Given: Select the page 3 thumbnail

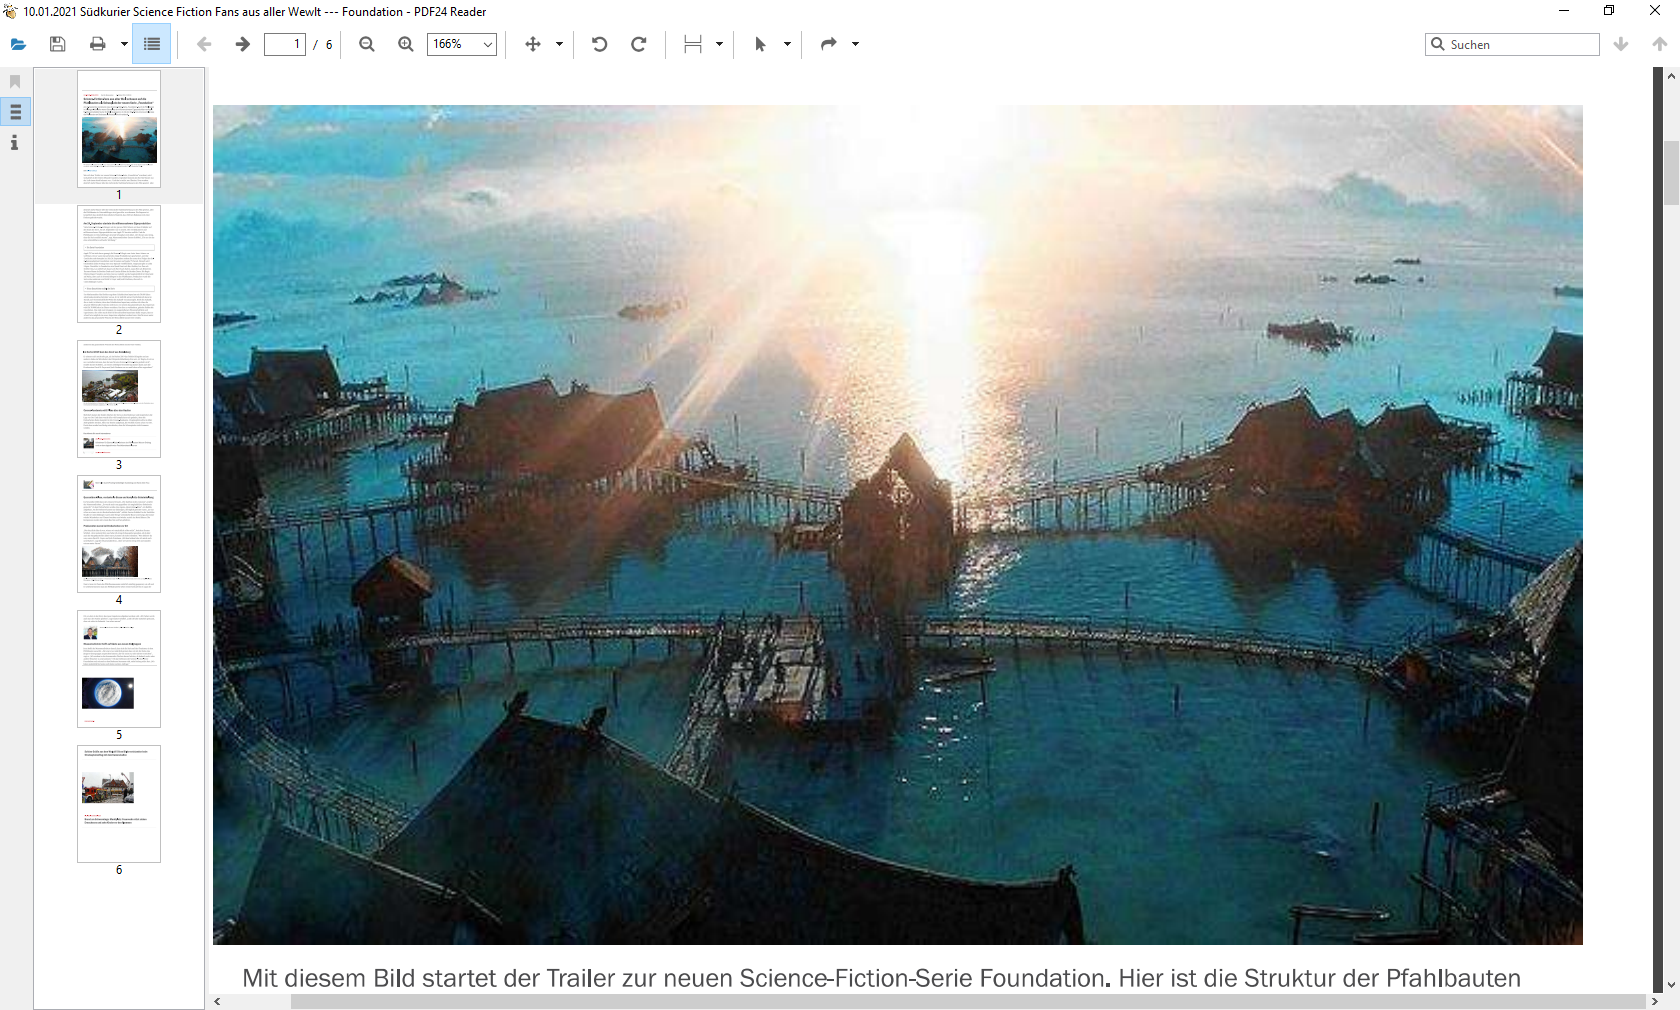Looking at the screenshot, I should pos(119,399).
